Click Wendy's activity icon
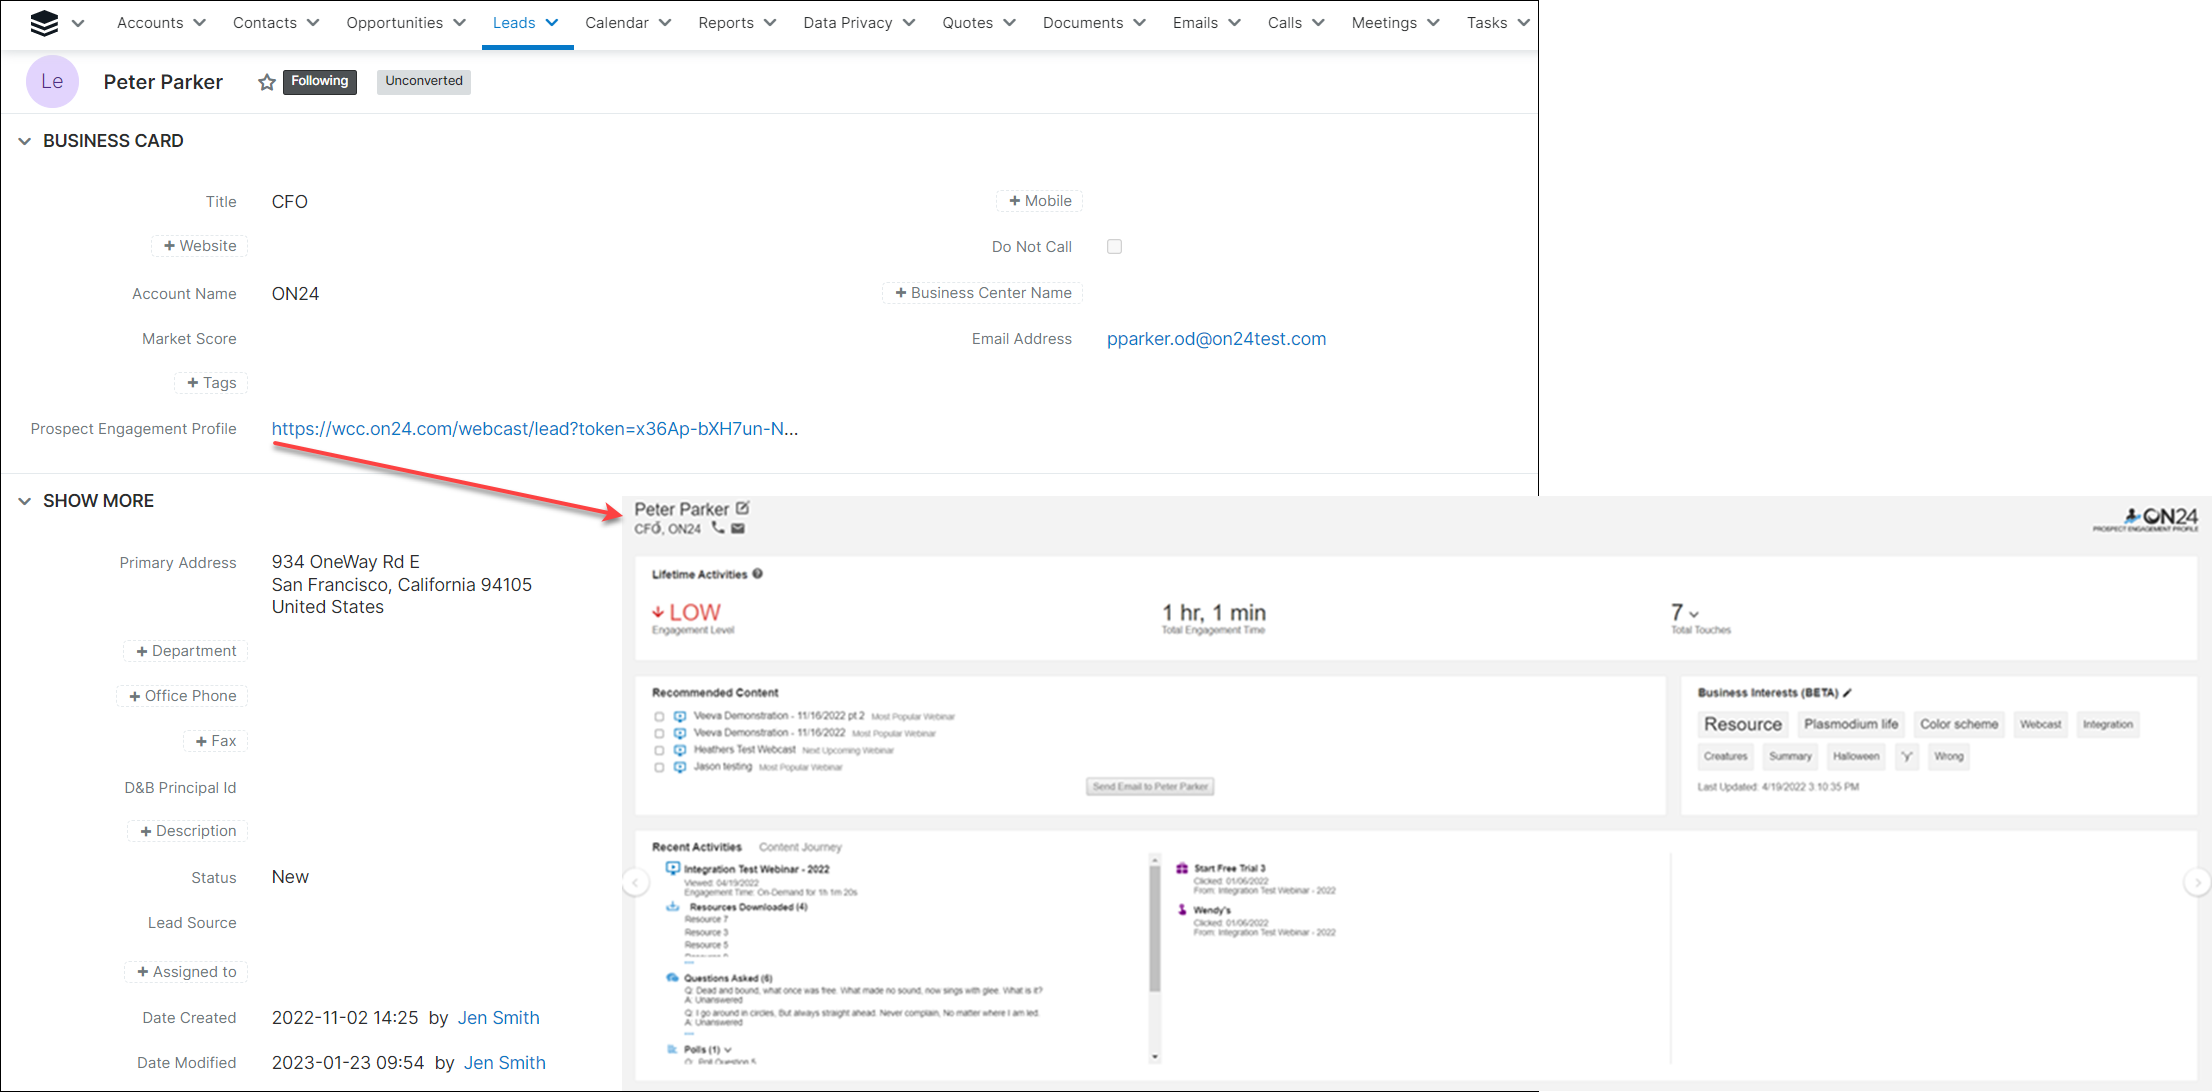This screenshot has width=2212, height=1092. click(1182, 910)
